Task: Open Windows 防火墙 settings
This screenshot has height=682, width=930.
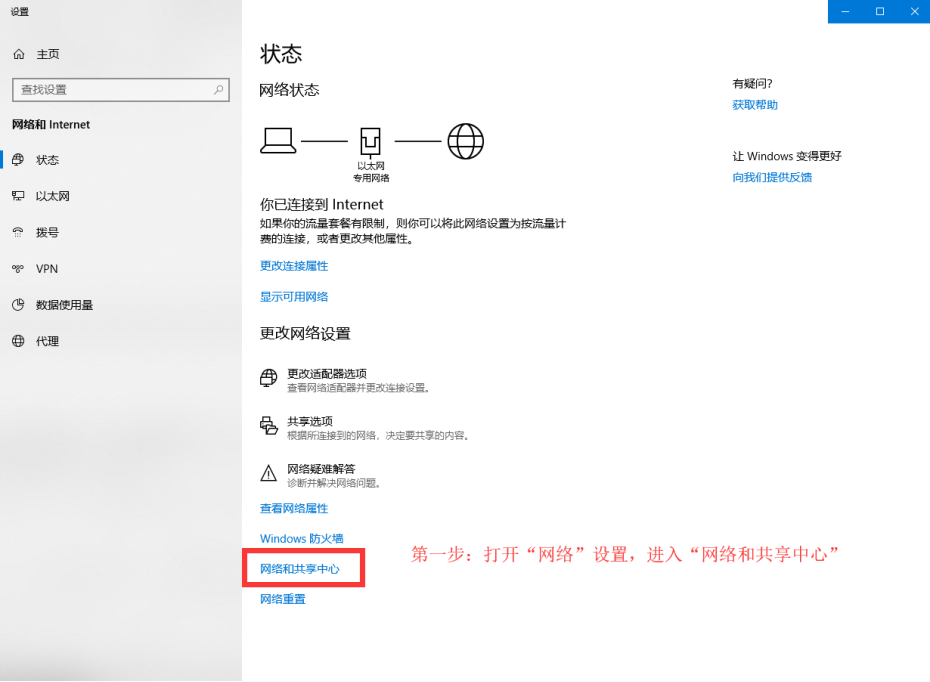Action: point(301,538)
